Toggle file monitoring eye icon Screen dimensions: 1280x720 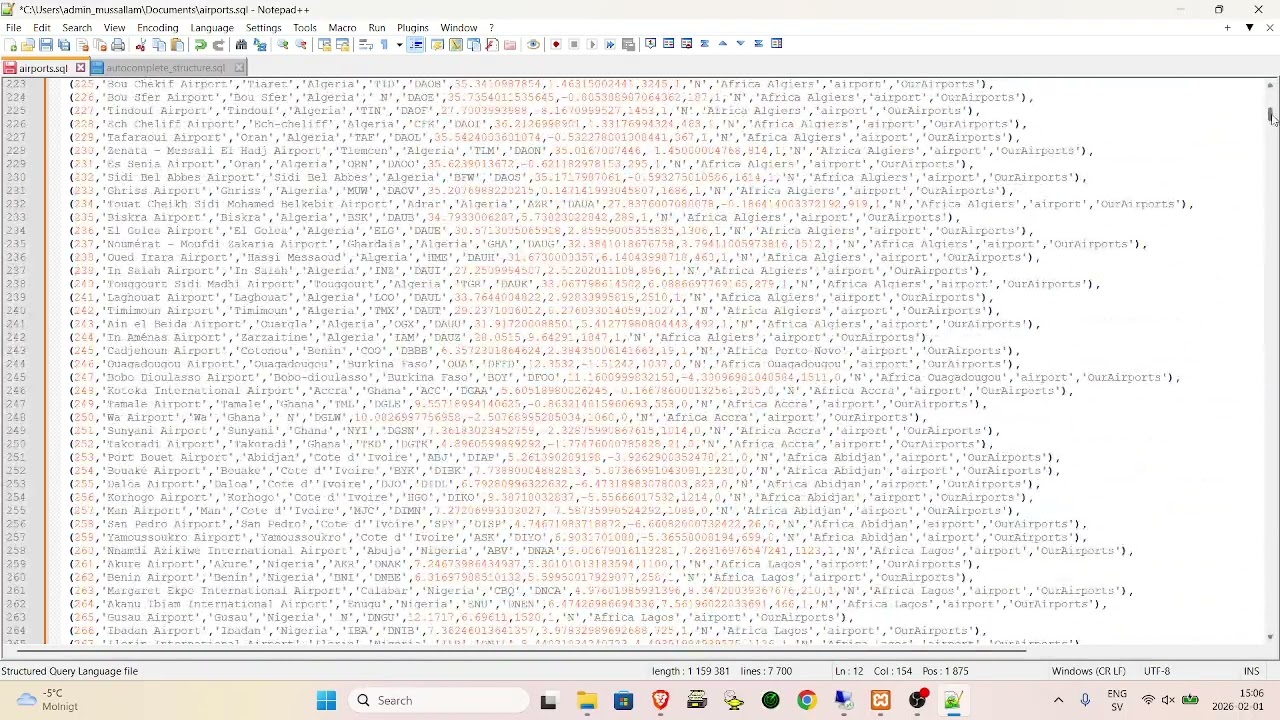(x=533, y=44)
